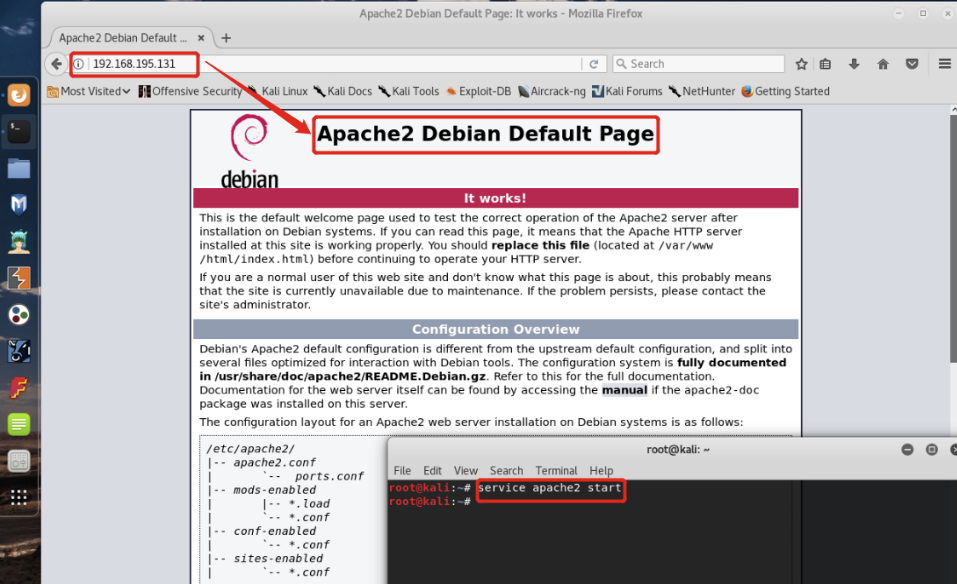This screenshot has width=957, height=584.
Task: Open the Kali Forums bookmark
Action: [627, 92]
